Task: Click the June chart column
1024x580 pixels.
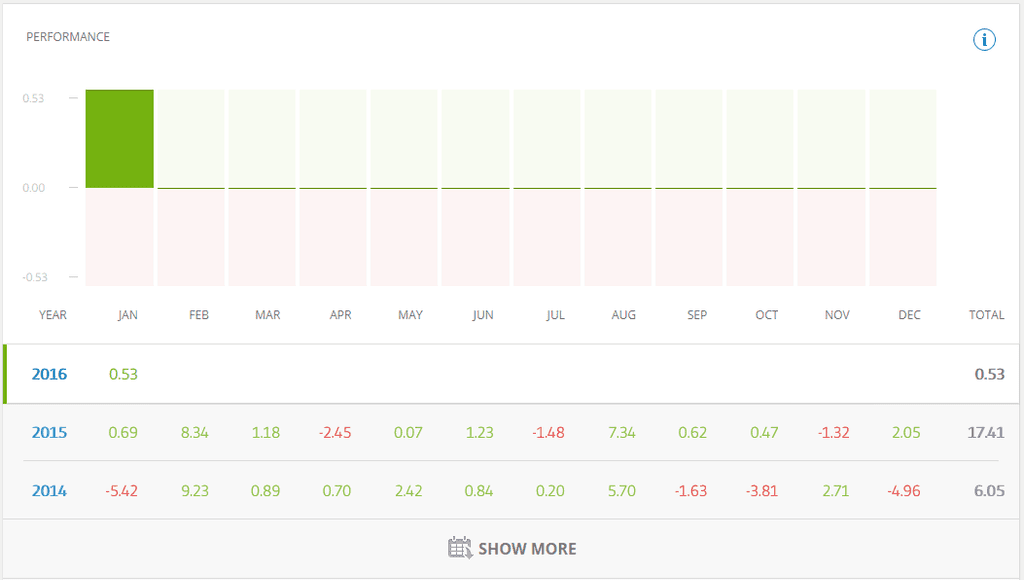Action: [475, 188]
